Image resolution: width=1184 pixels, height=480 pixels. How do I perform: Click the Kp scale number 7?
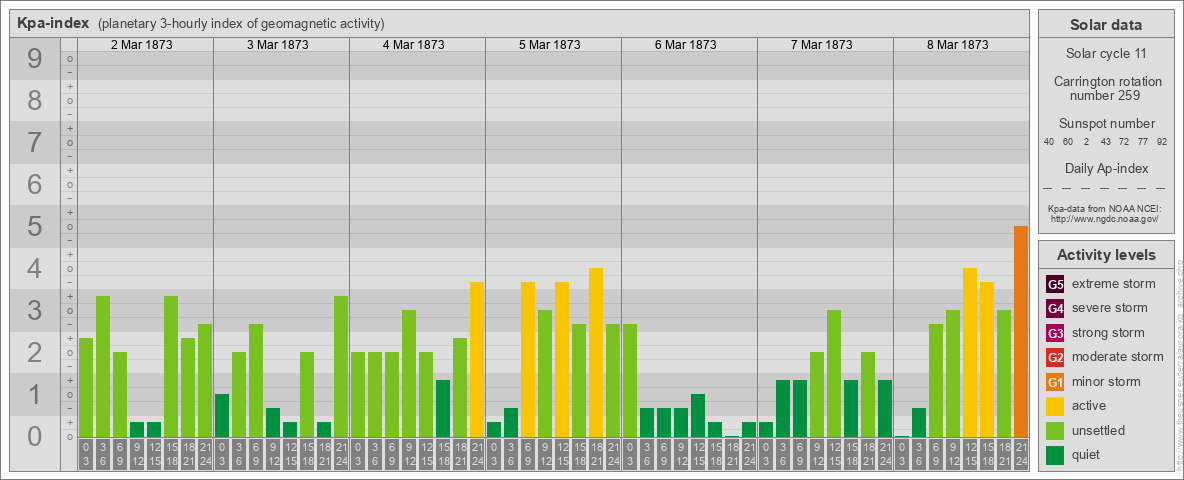click(35, 143)
